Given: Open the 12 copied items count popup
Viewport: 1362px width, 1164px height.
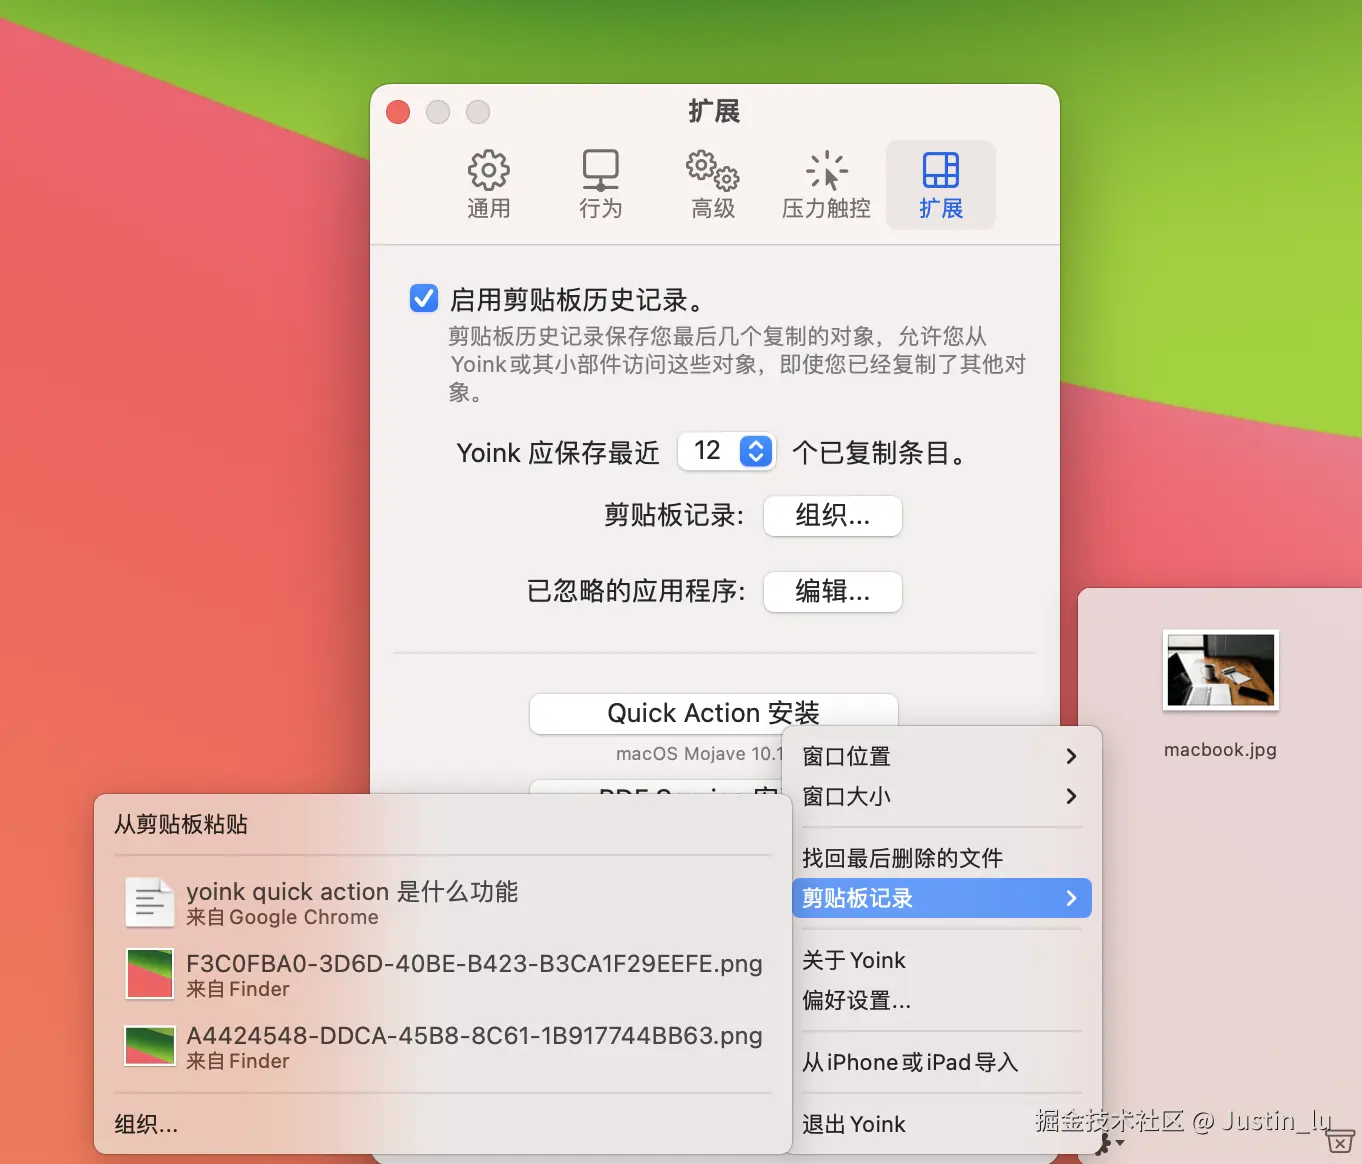Looking at the screenshot, I should pyautogui.click(x=727, y=451).
